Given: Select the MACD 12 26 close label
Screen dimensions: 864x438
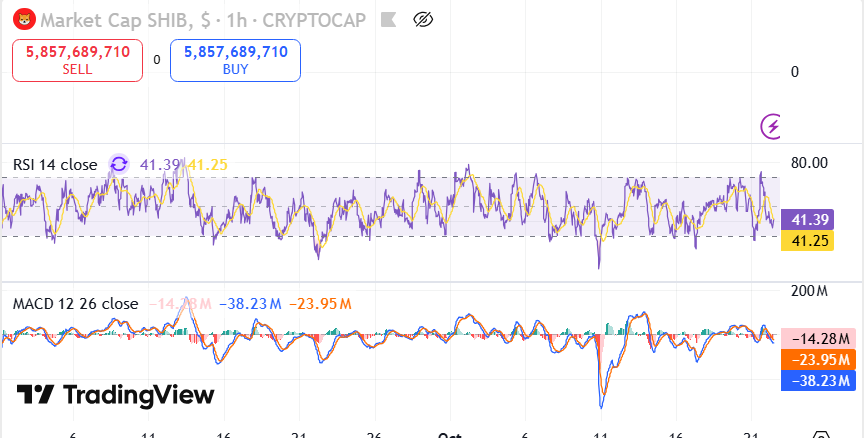Looking at the screenshot, I should pyautogui.click(x=75, y=303).
